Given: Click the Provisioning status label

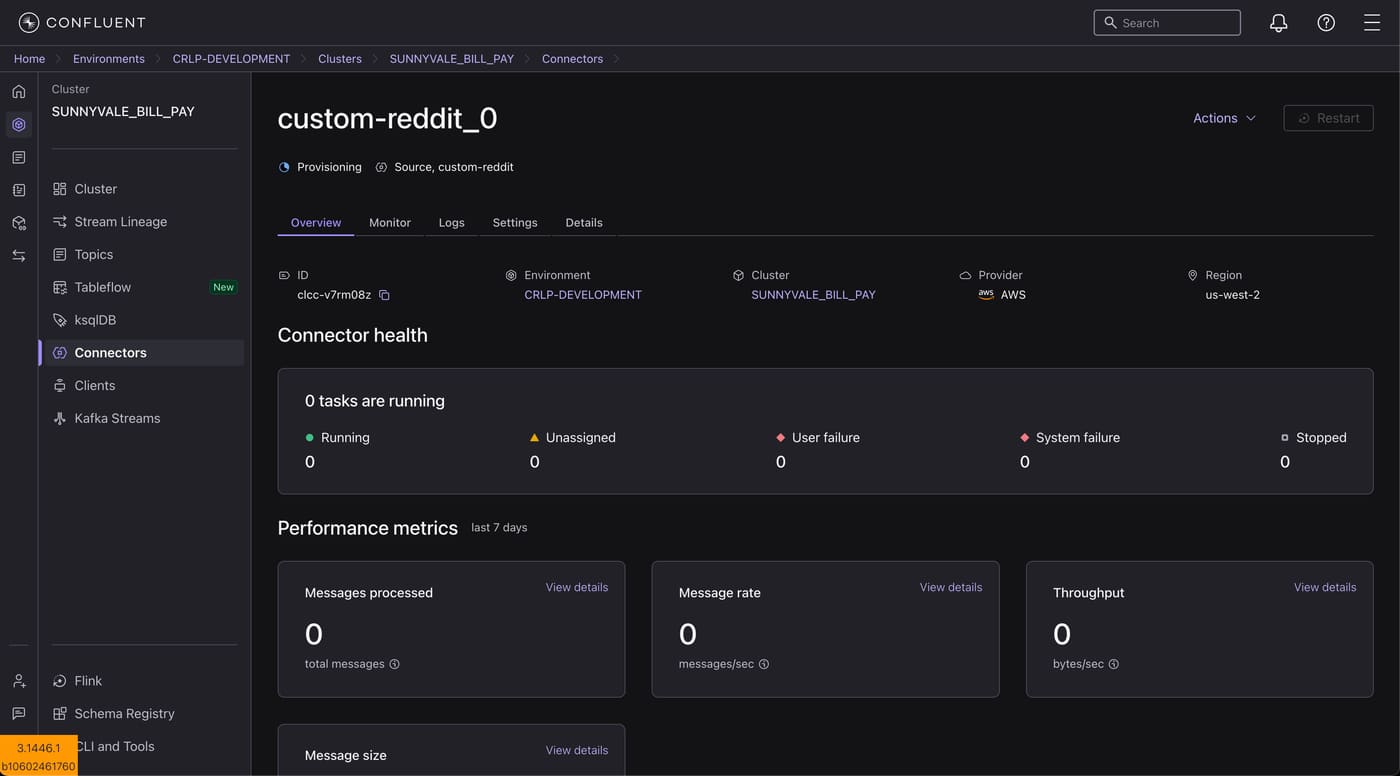Looking at the screenshot, I should click(329, 167).
